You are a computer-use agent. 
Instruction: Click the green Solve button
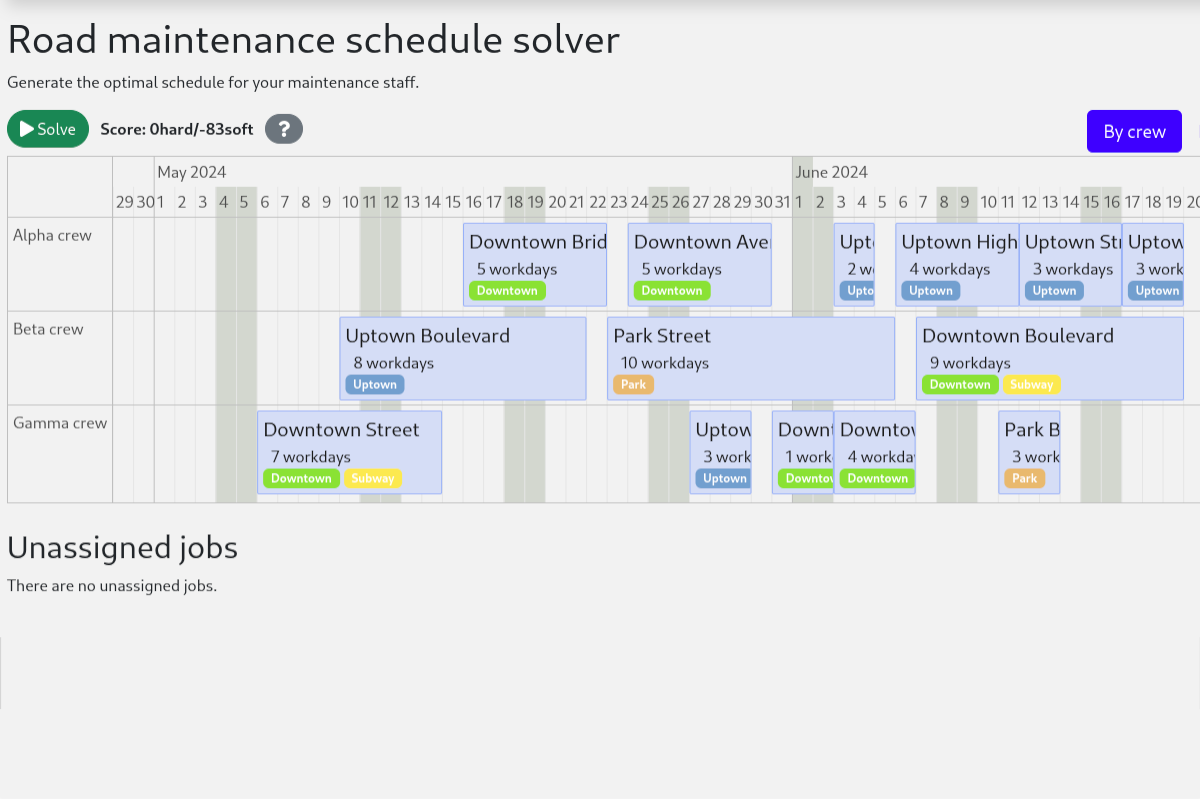[x=48, y=129]
